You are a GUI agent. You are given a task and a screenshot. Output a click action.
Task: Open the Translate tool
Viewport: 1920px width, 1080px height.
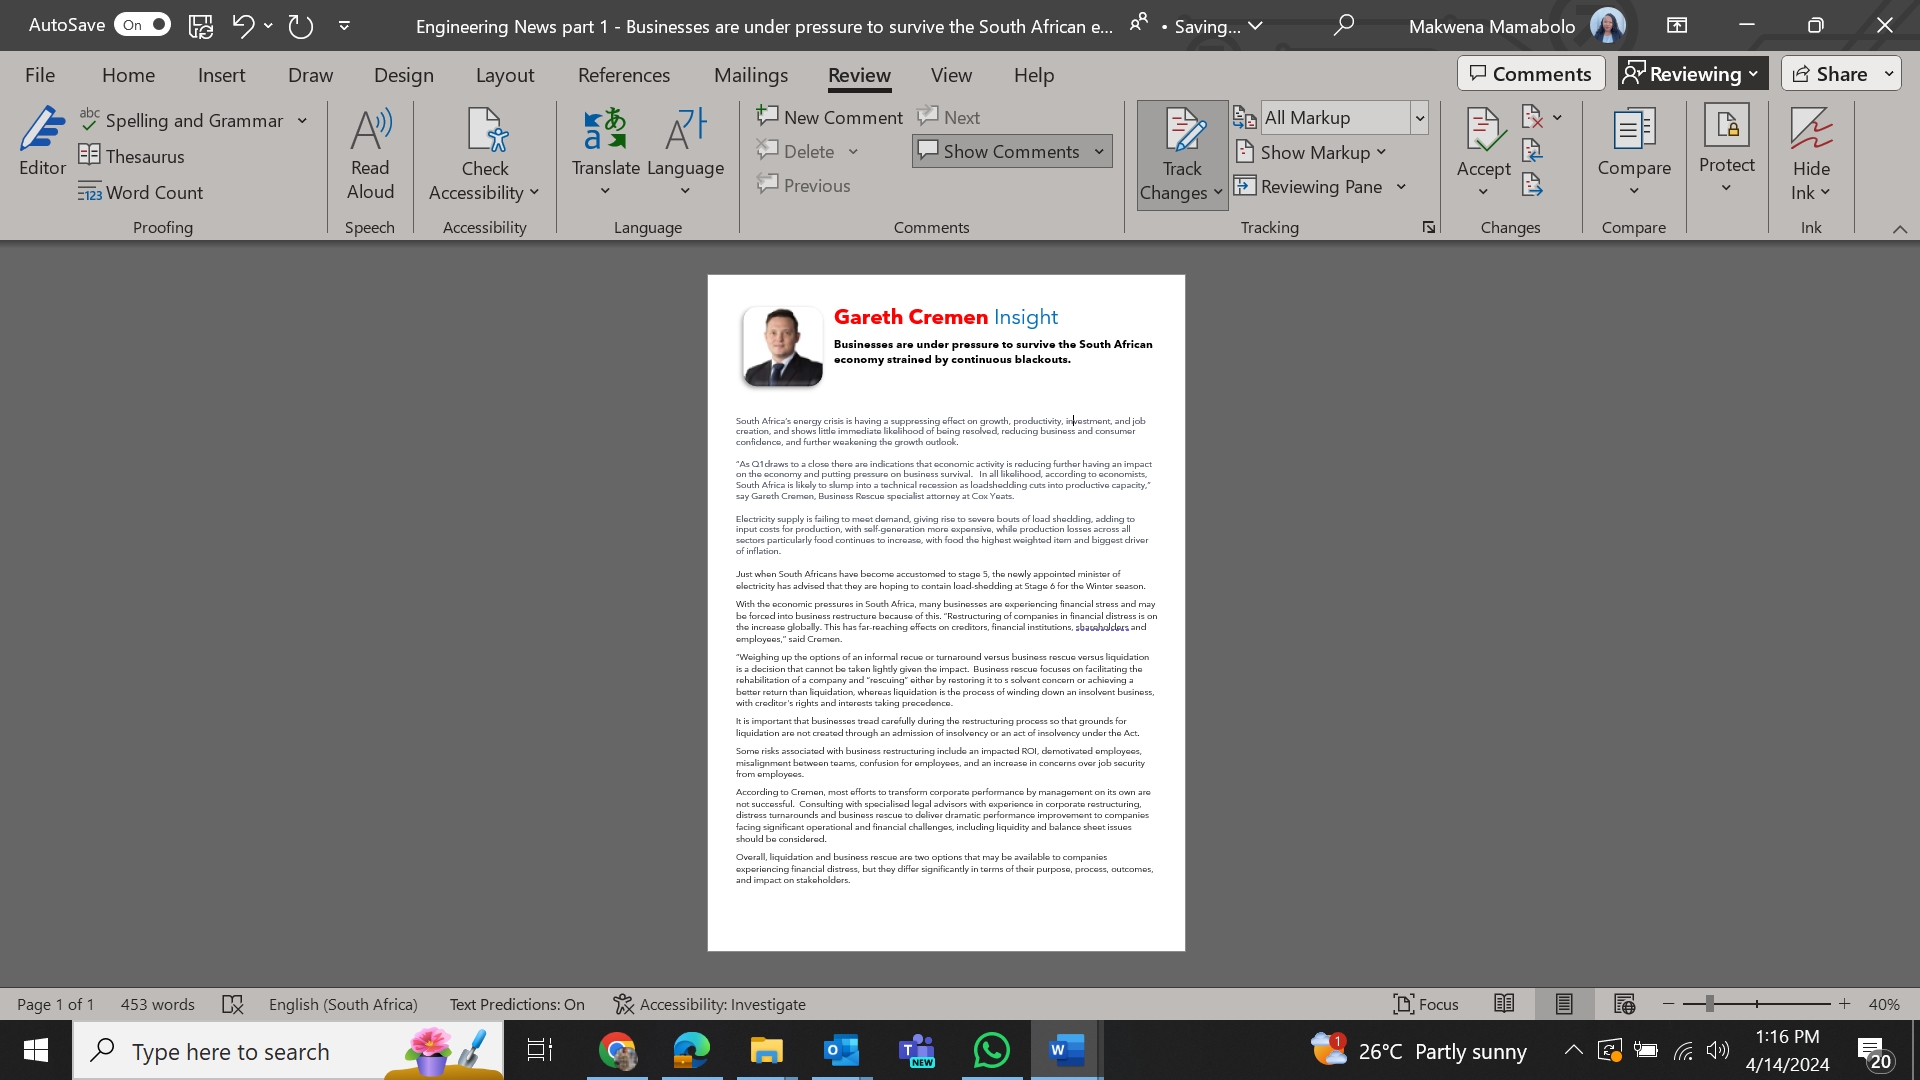606,152
